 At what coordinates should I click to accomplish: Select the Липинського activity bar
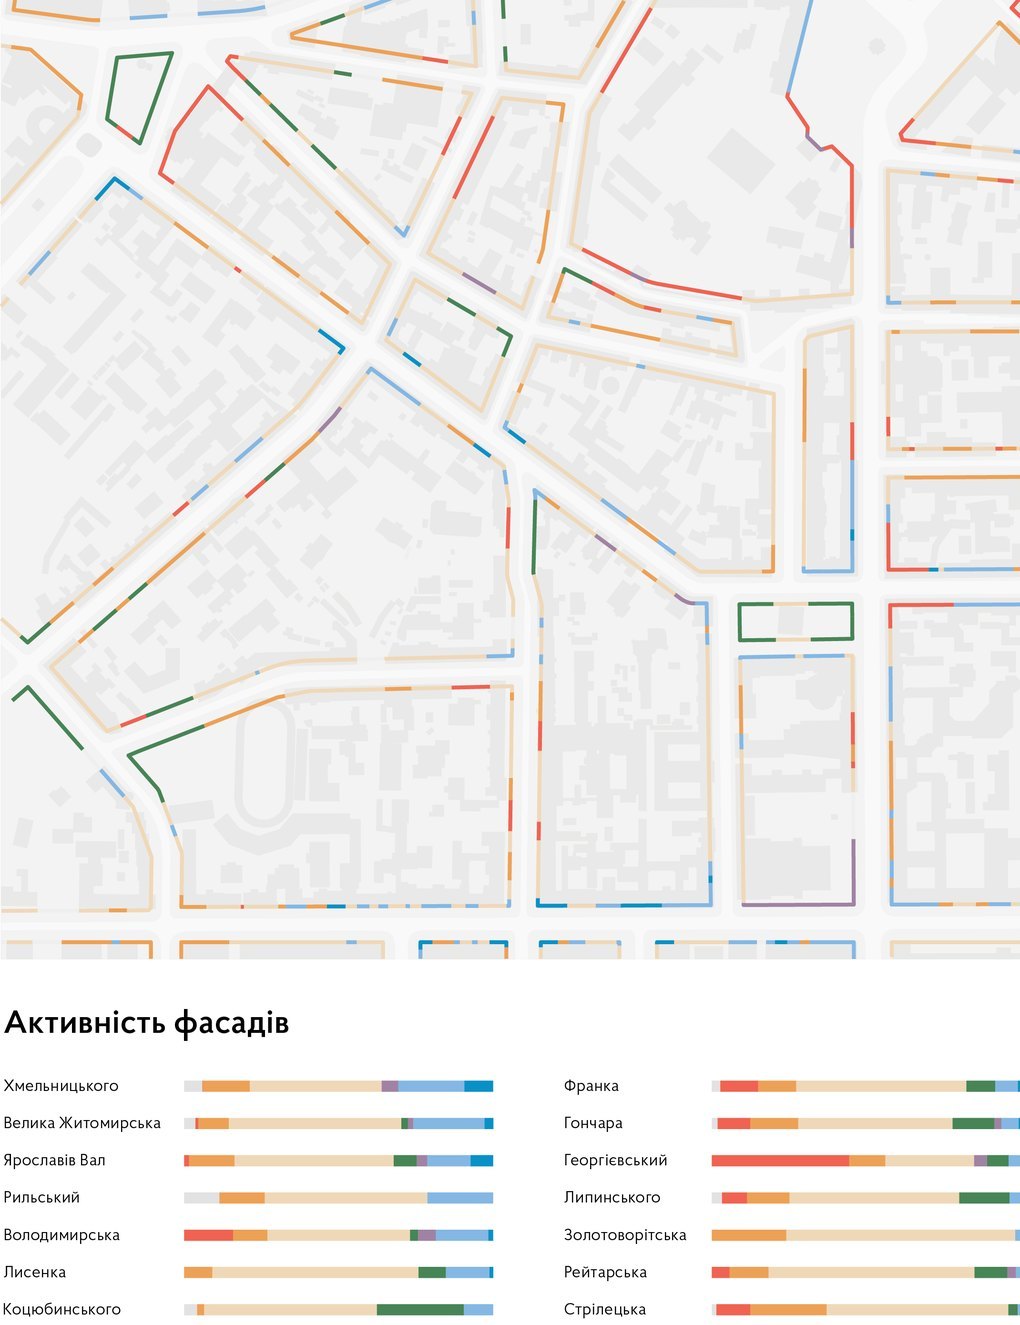pyautogui.click(x=866, y=1197)
